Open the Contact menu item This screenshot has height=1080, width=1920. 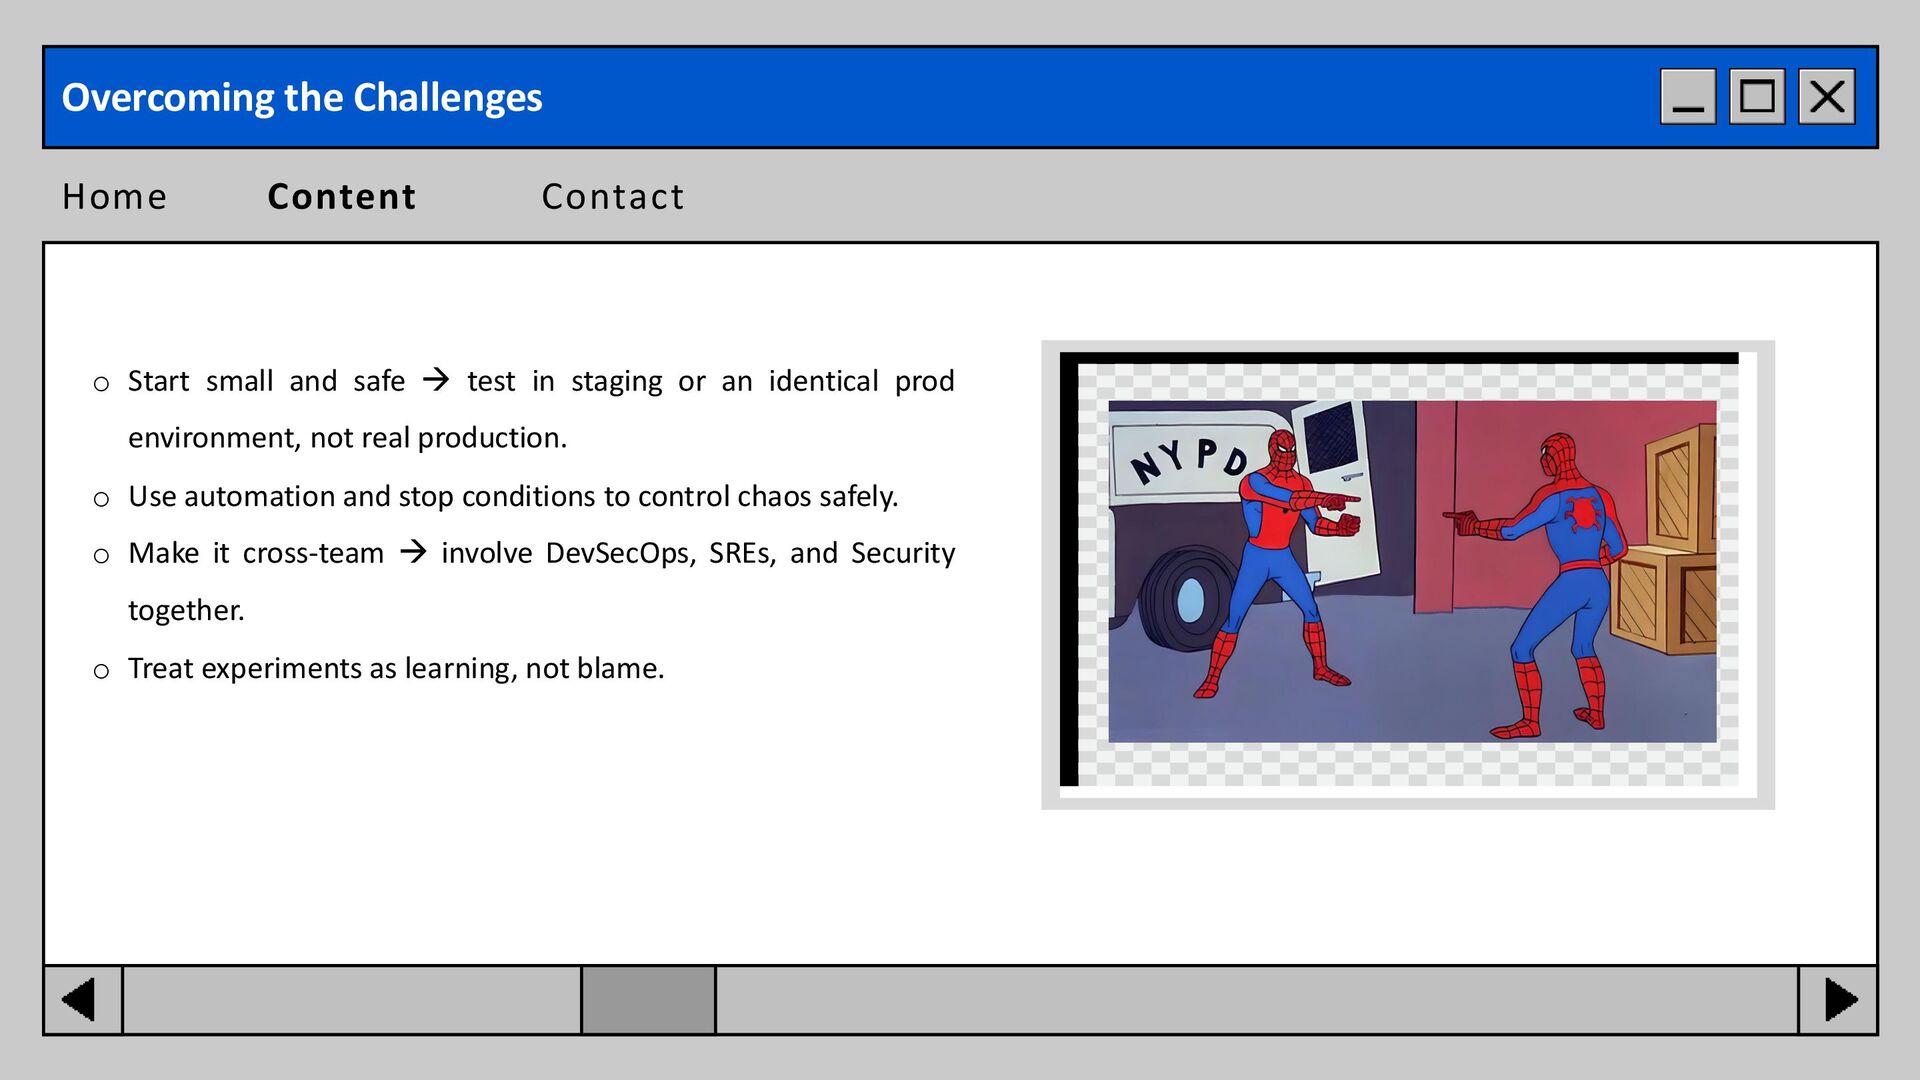pyautogui.click(x=613, y=197)
